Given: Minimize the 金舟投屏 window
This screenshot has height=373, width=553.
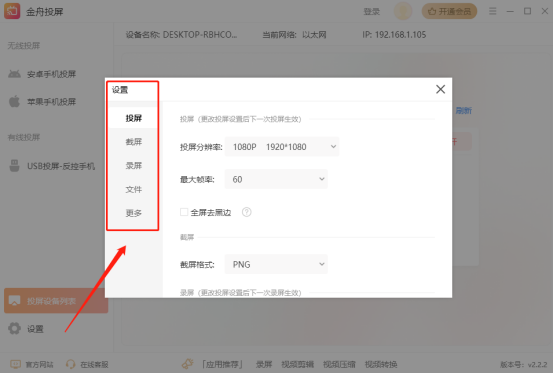Looking at the screenshot, I should point(510,11).
